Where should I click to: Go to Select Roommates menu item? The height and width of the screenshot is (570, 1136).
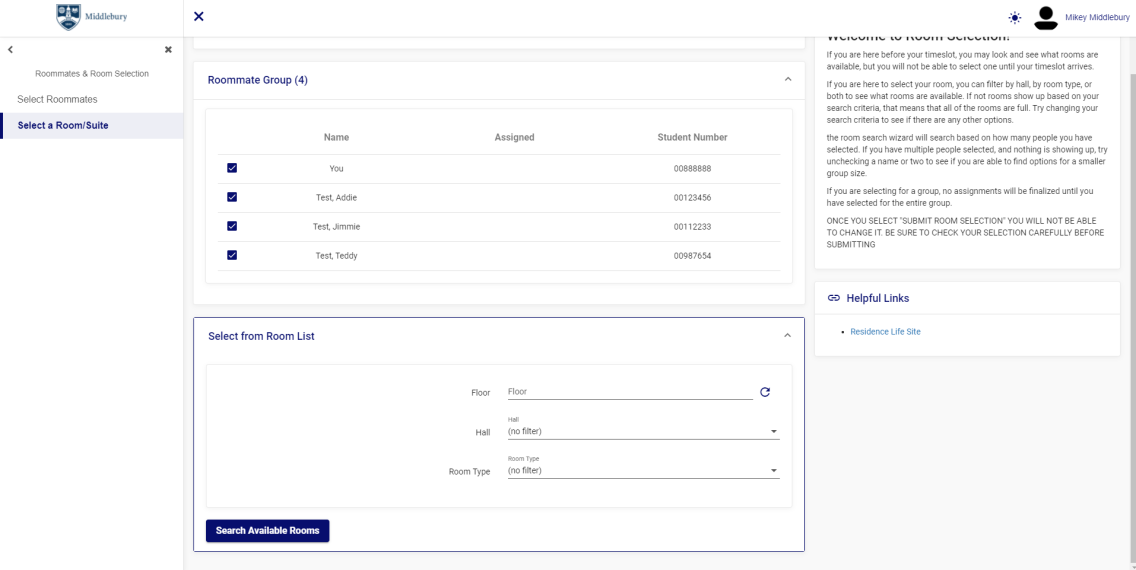click(x=57, y=99)
